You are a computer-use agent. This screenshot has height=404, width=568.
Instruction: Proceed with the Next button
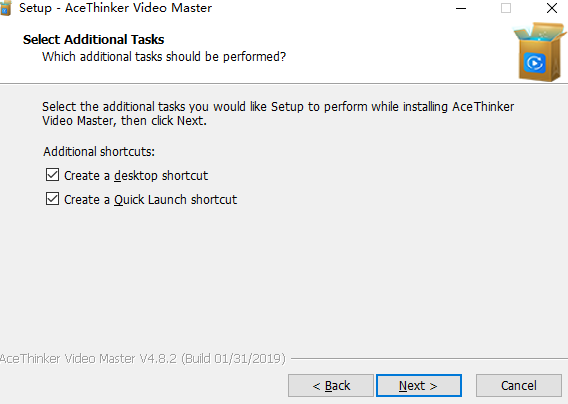pyautogui.click(x=419, y=386)
